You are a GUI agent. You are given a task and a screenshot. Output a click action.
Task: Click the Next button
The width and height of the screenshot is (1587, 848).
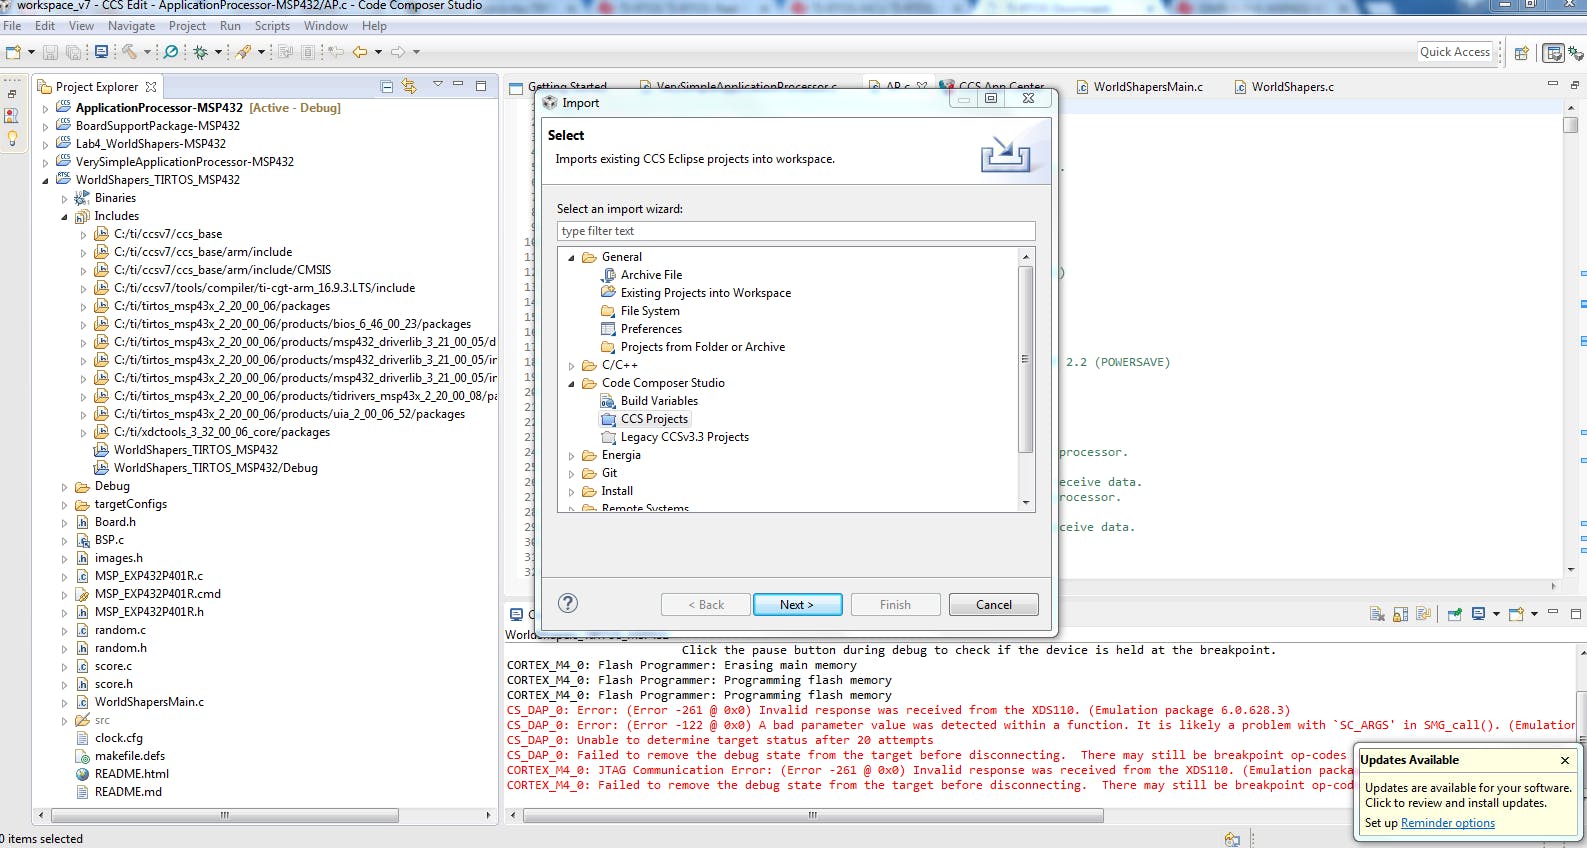coord(797,604)
